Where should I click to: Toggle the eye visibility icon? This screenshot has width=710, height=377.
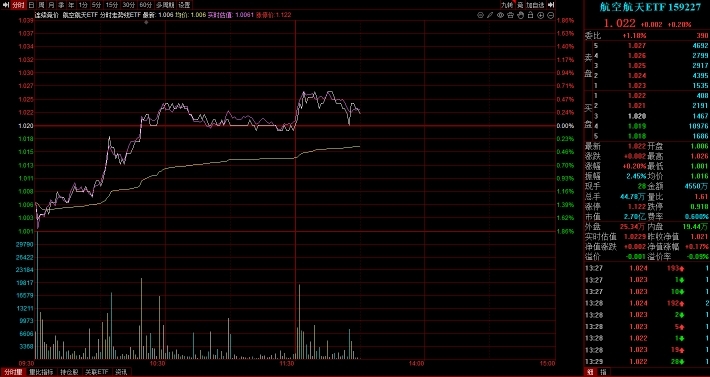tap(500, 15)
